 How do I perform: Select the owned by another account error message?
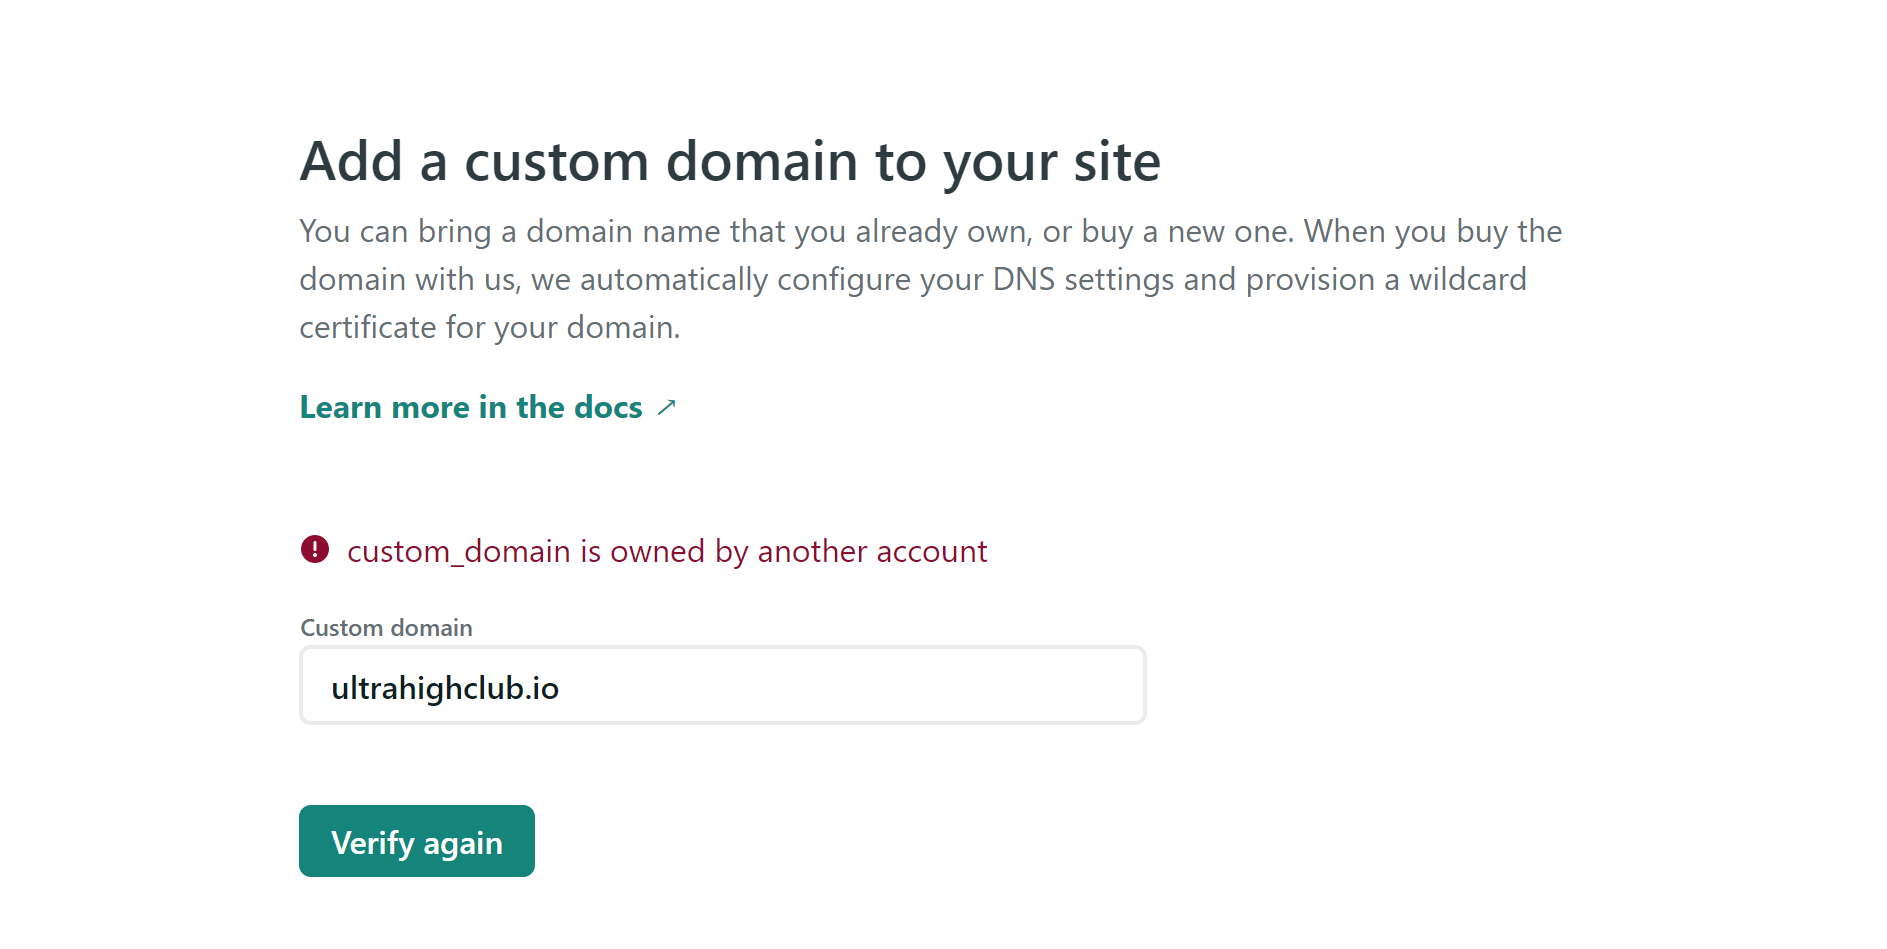coord(667,551)
